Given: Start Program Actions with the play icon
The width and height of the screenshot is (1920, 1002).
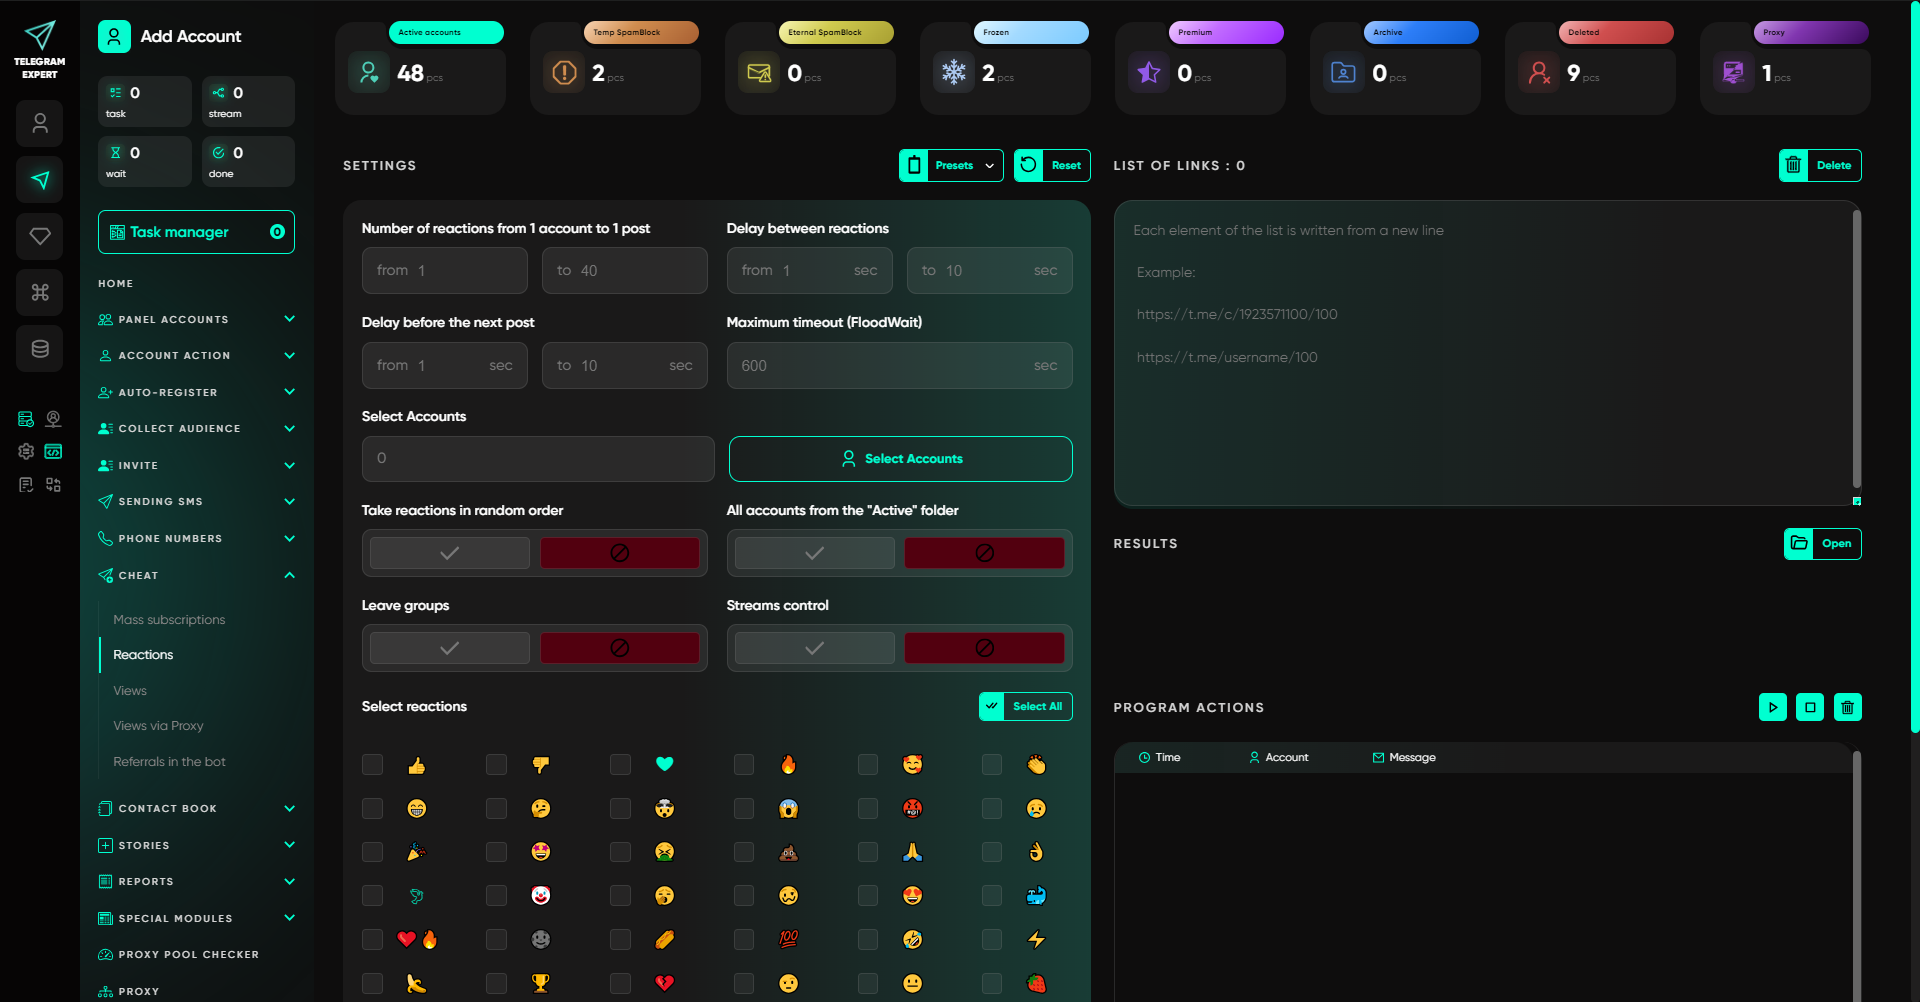Looking at the screenshot, I should click(1774, 707).
